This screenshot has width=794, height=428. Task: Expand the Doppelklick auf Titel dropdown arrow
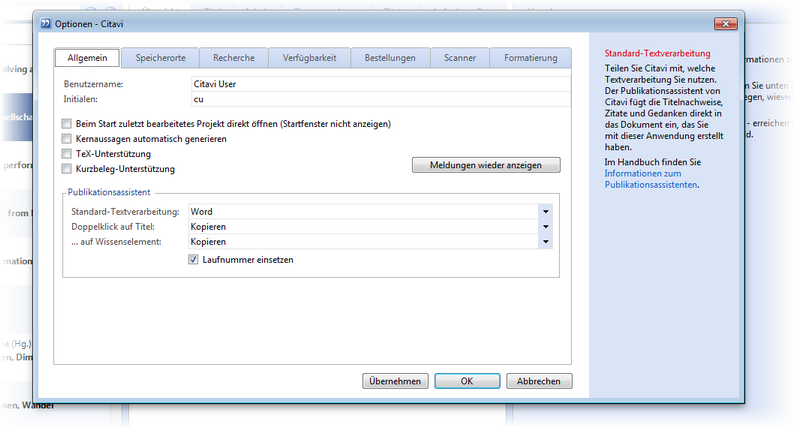coord(546,226)
